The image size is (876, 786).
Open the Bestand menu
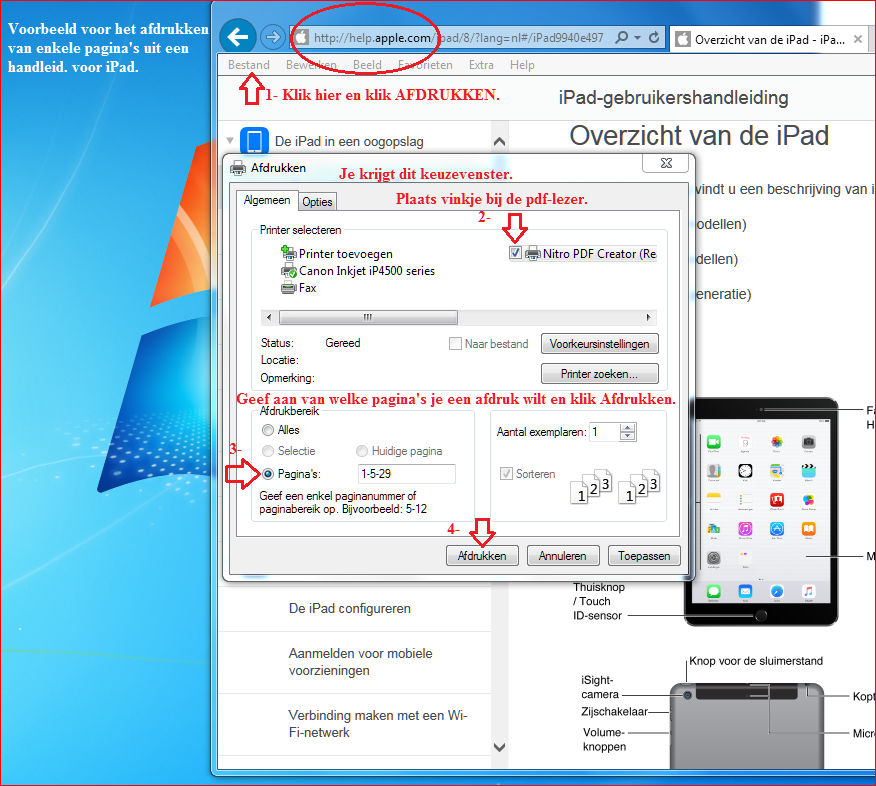point(248,65)
